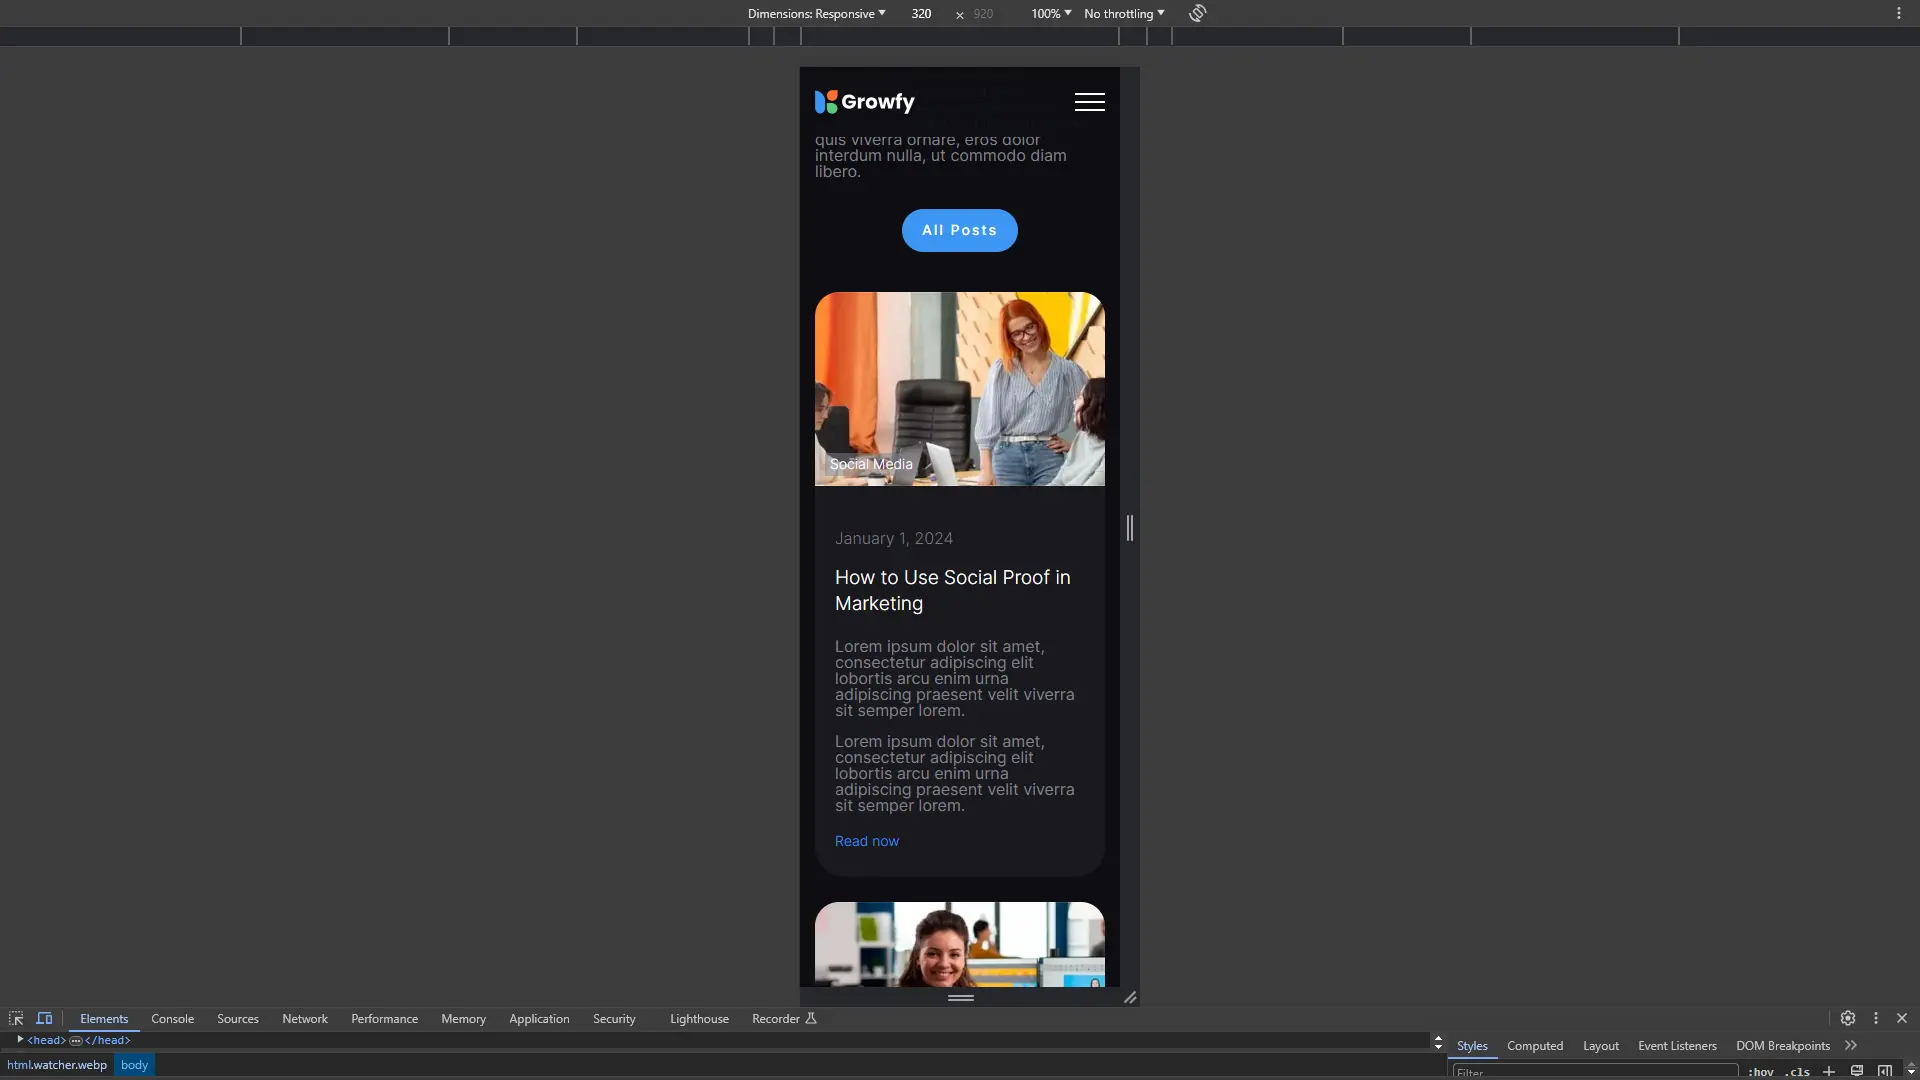Open DevTools settings gear
Screen dimensions: 1920x1080
1847,1018
